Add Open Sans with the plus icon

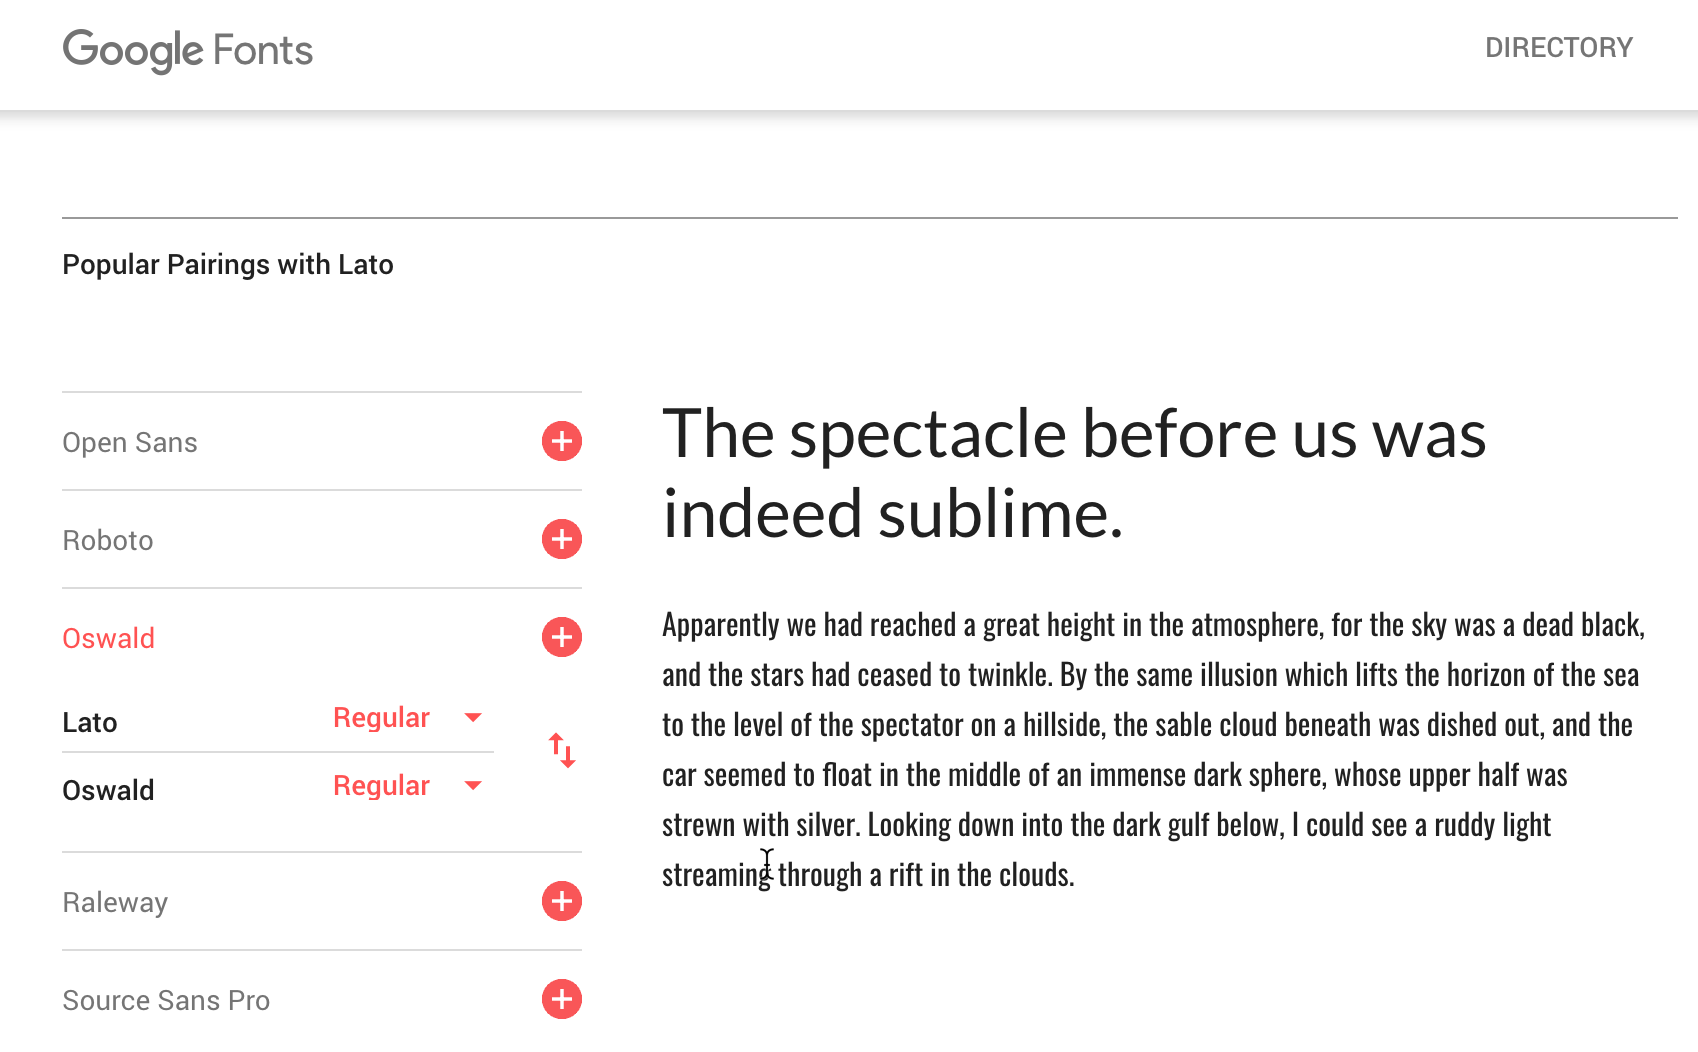(562, 441)
